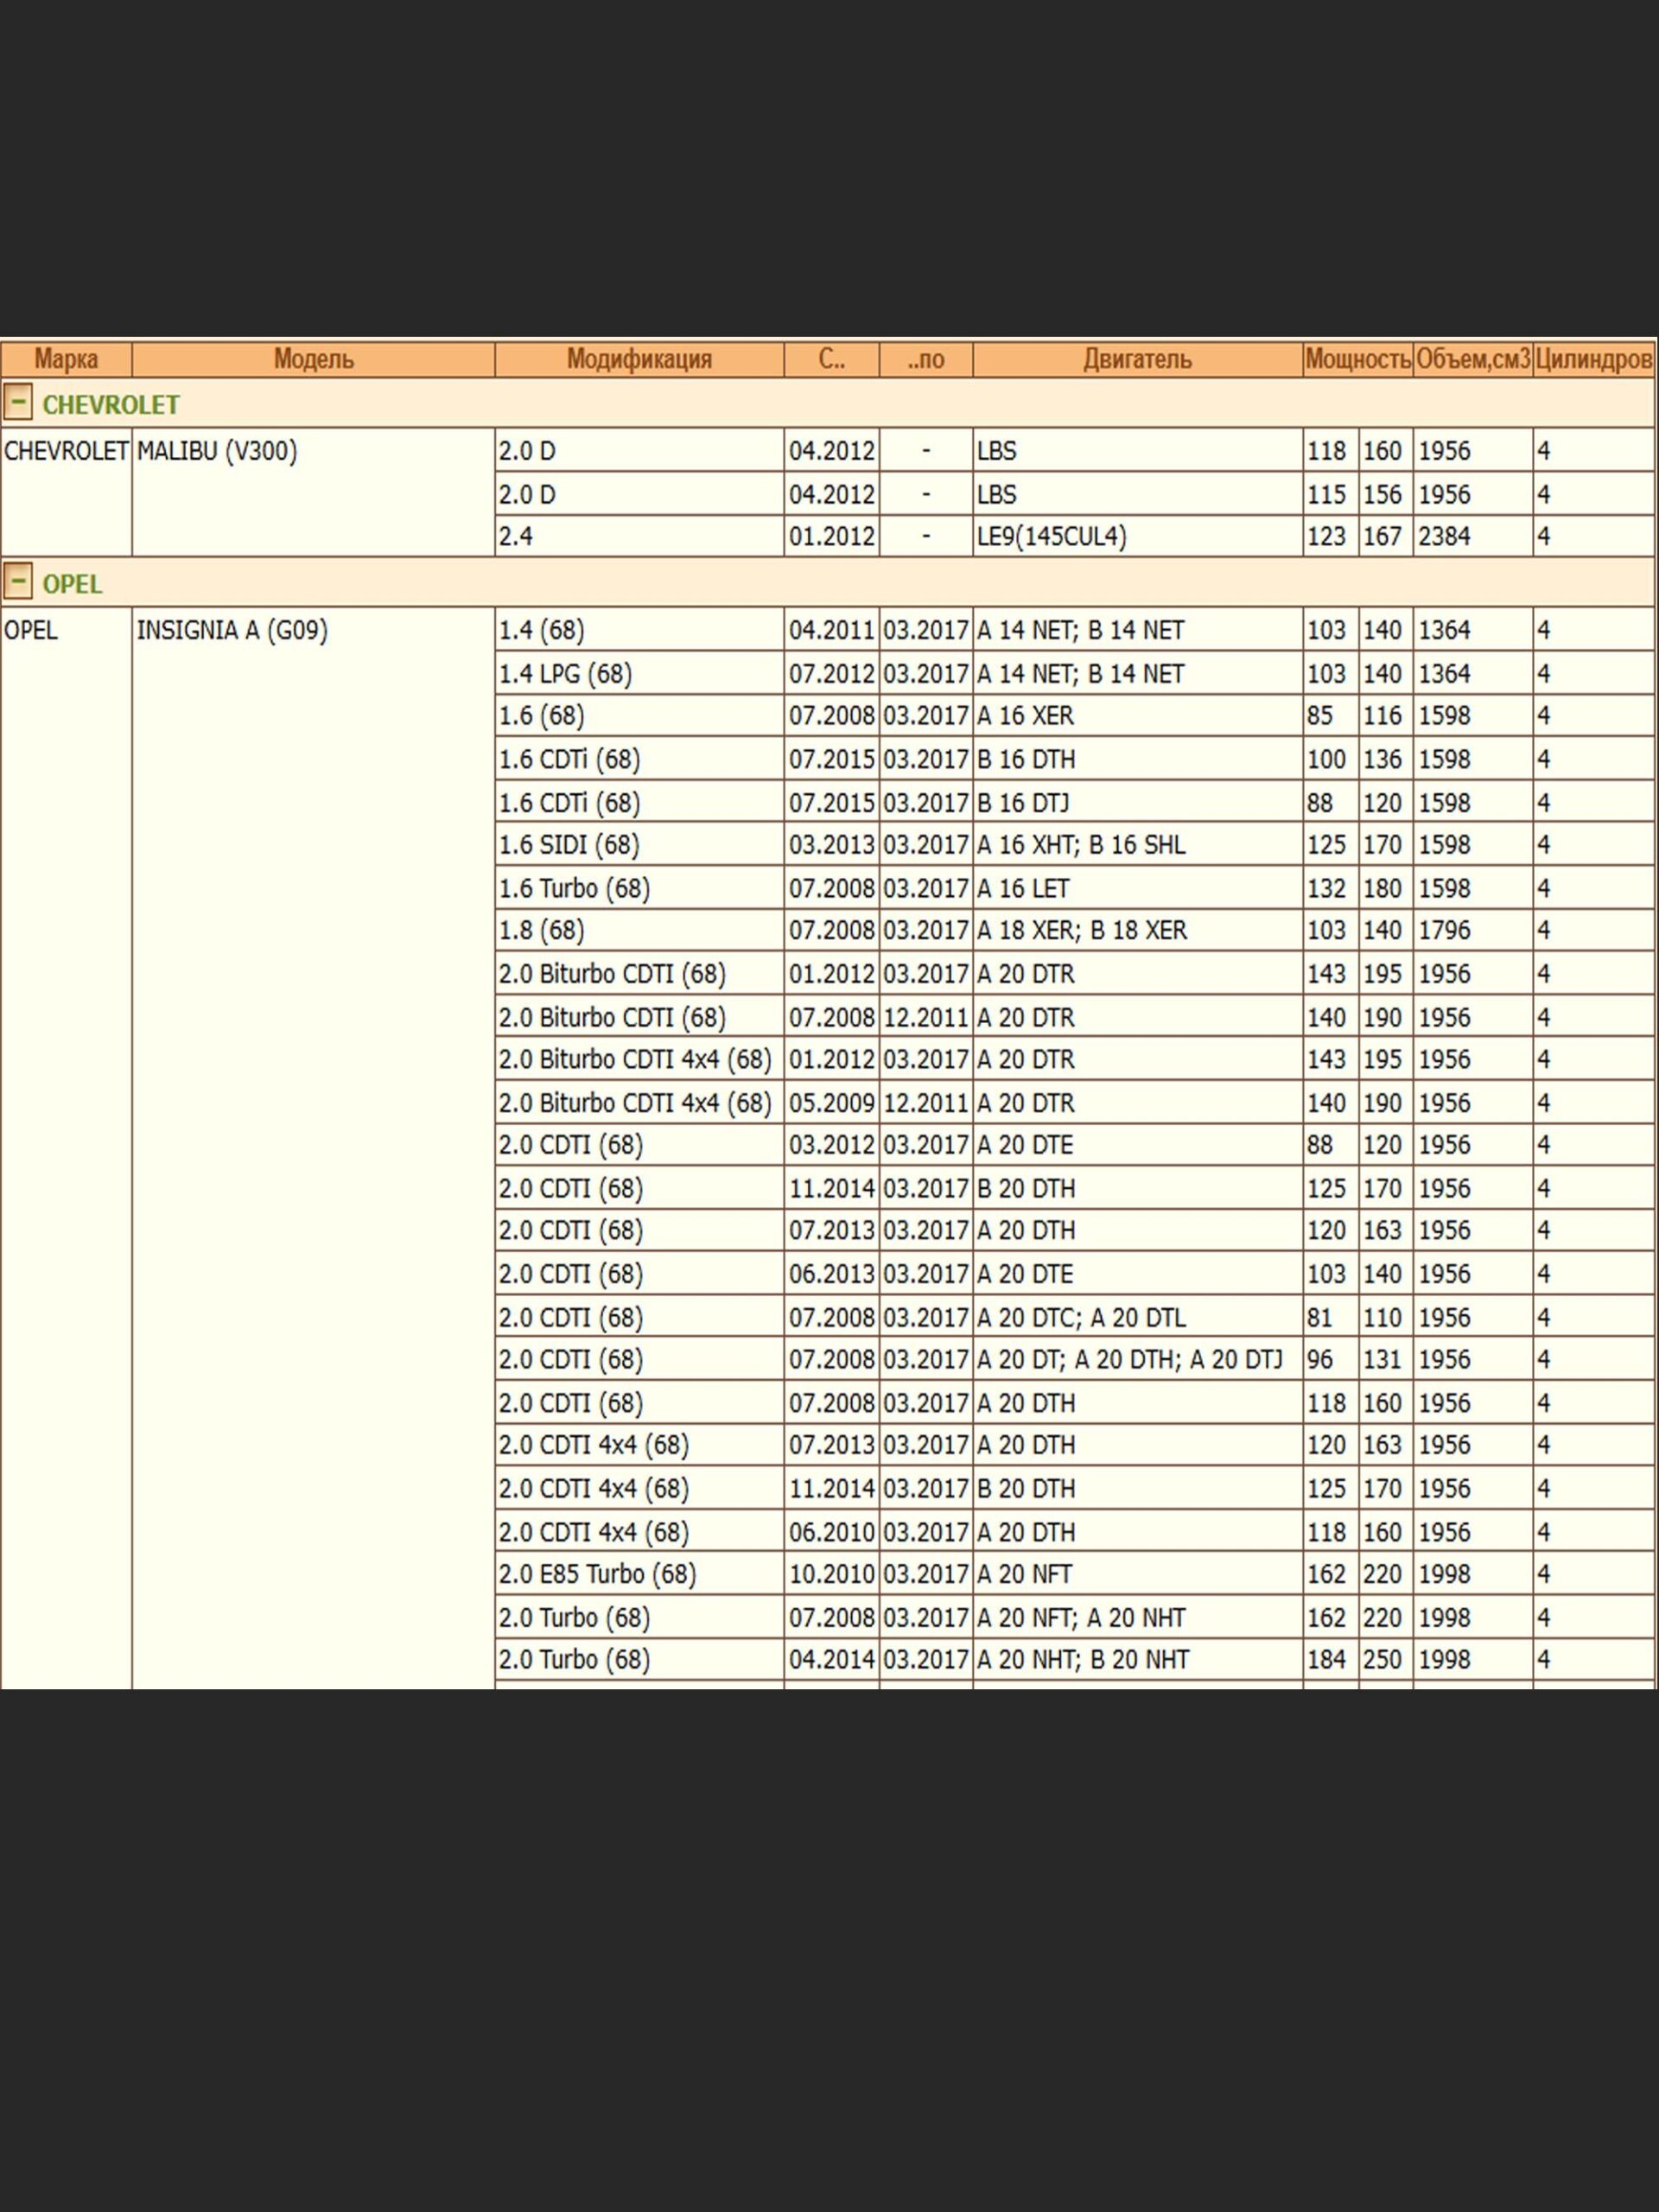Click the Модель column header
This screenshot has height=2212, width=1659.
coord(313,360)
